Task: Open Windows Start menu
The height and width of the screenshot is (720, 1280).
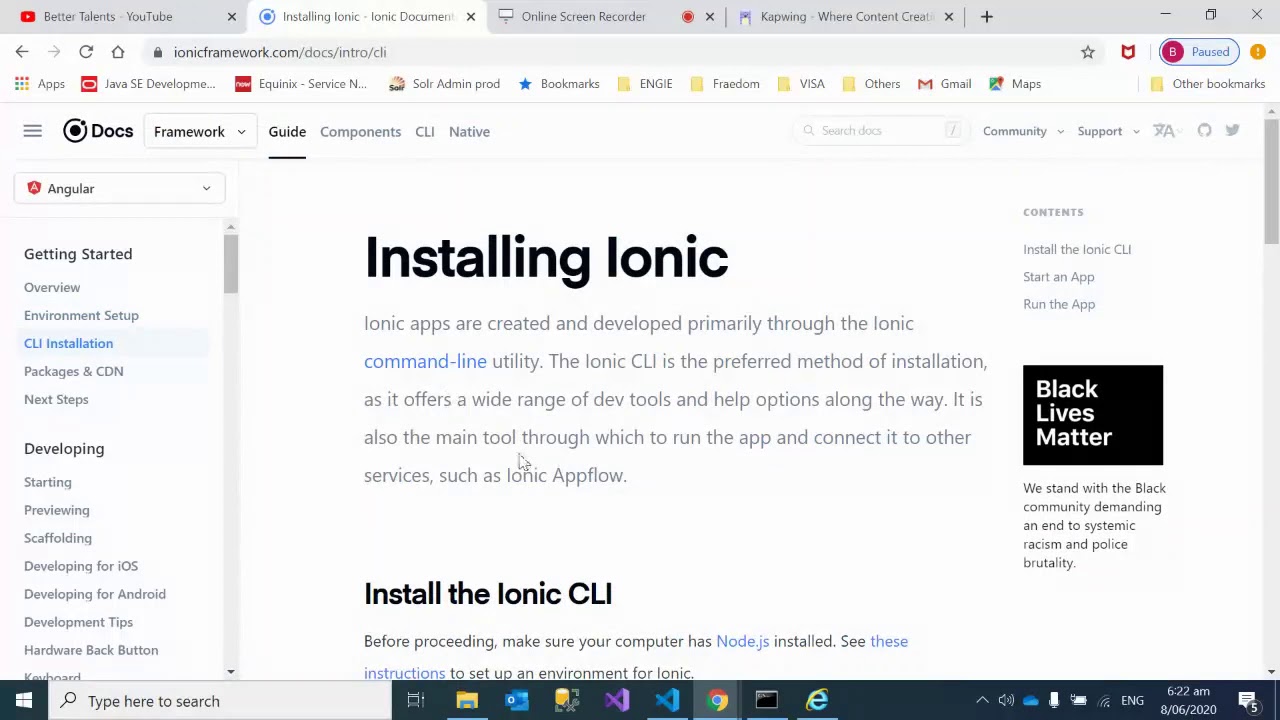Action: 24,700
